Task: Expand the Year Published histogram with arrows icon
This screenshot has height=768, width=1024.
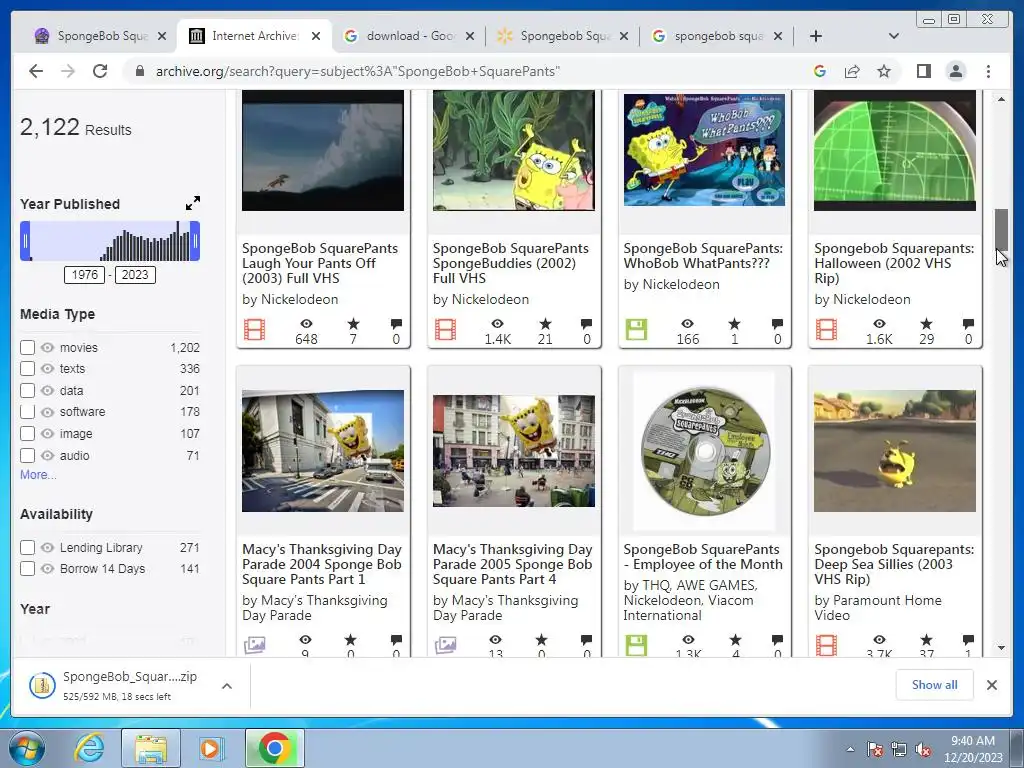Action: (x=193, y=203)
